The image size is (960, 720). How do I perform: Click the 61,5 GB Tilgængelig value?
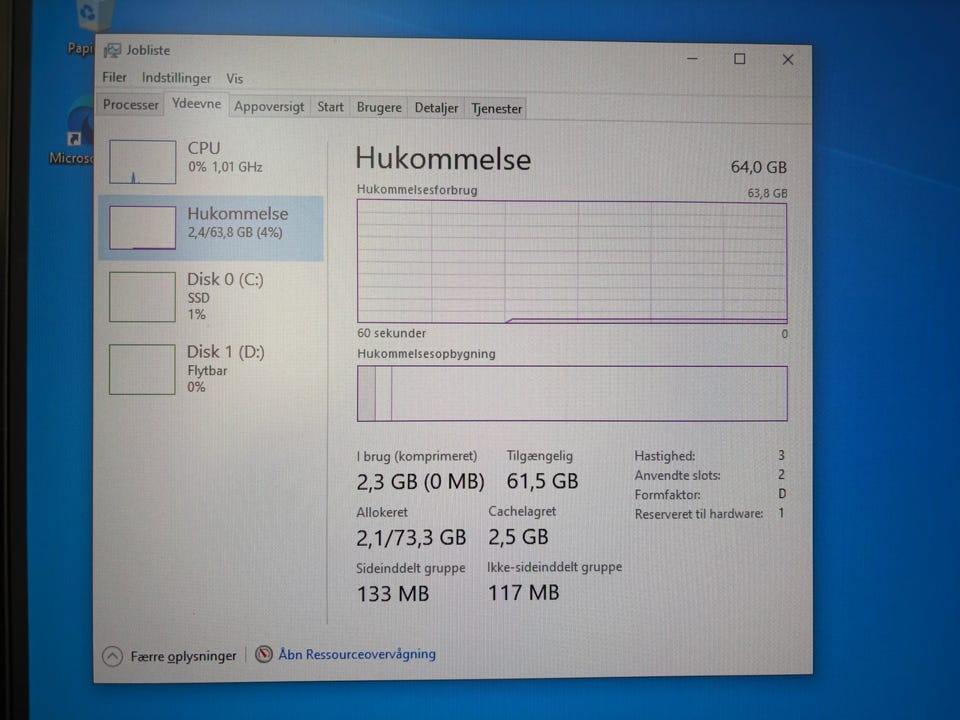542,481
